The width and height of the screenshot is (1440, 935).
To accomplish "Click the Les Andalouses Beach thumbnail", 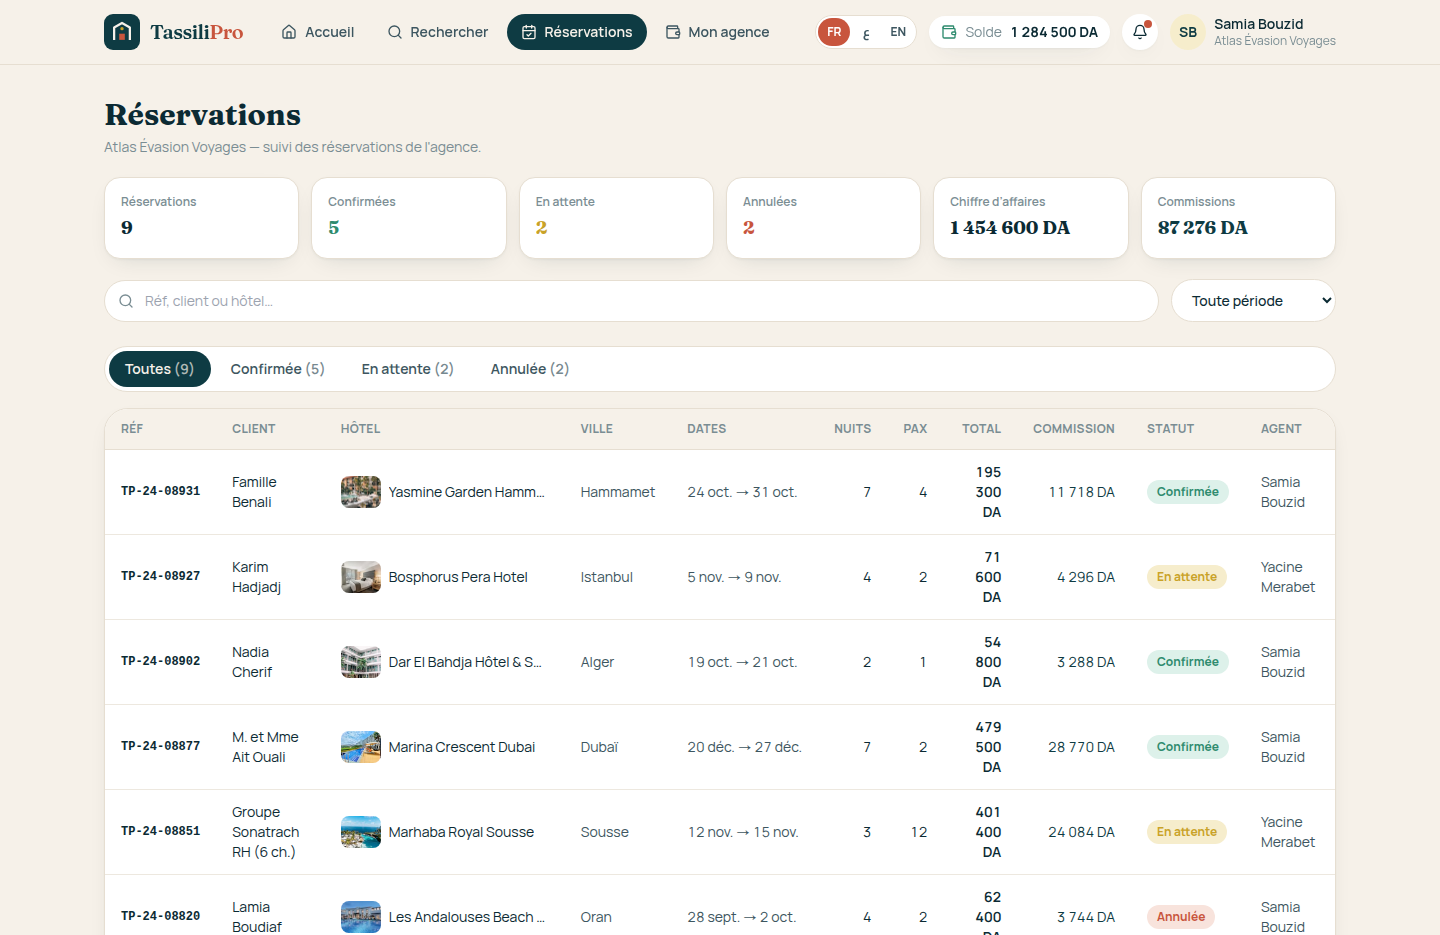I will (x=361, y=917).
